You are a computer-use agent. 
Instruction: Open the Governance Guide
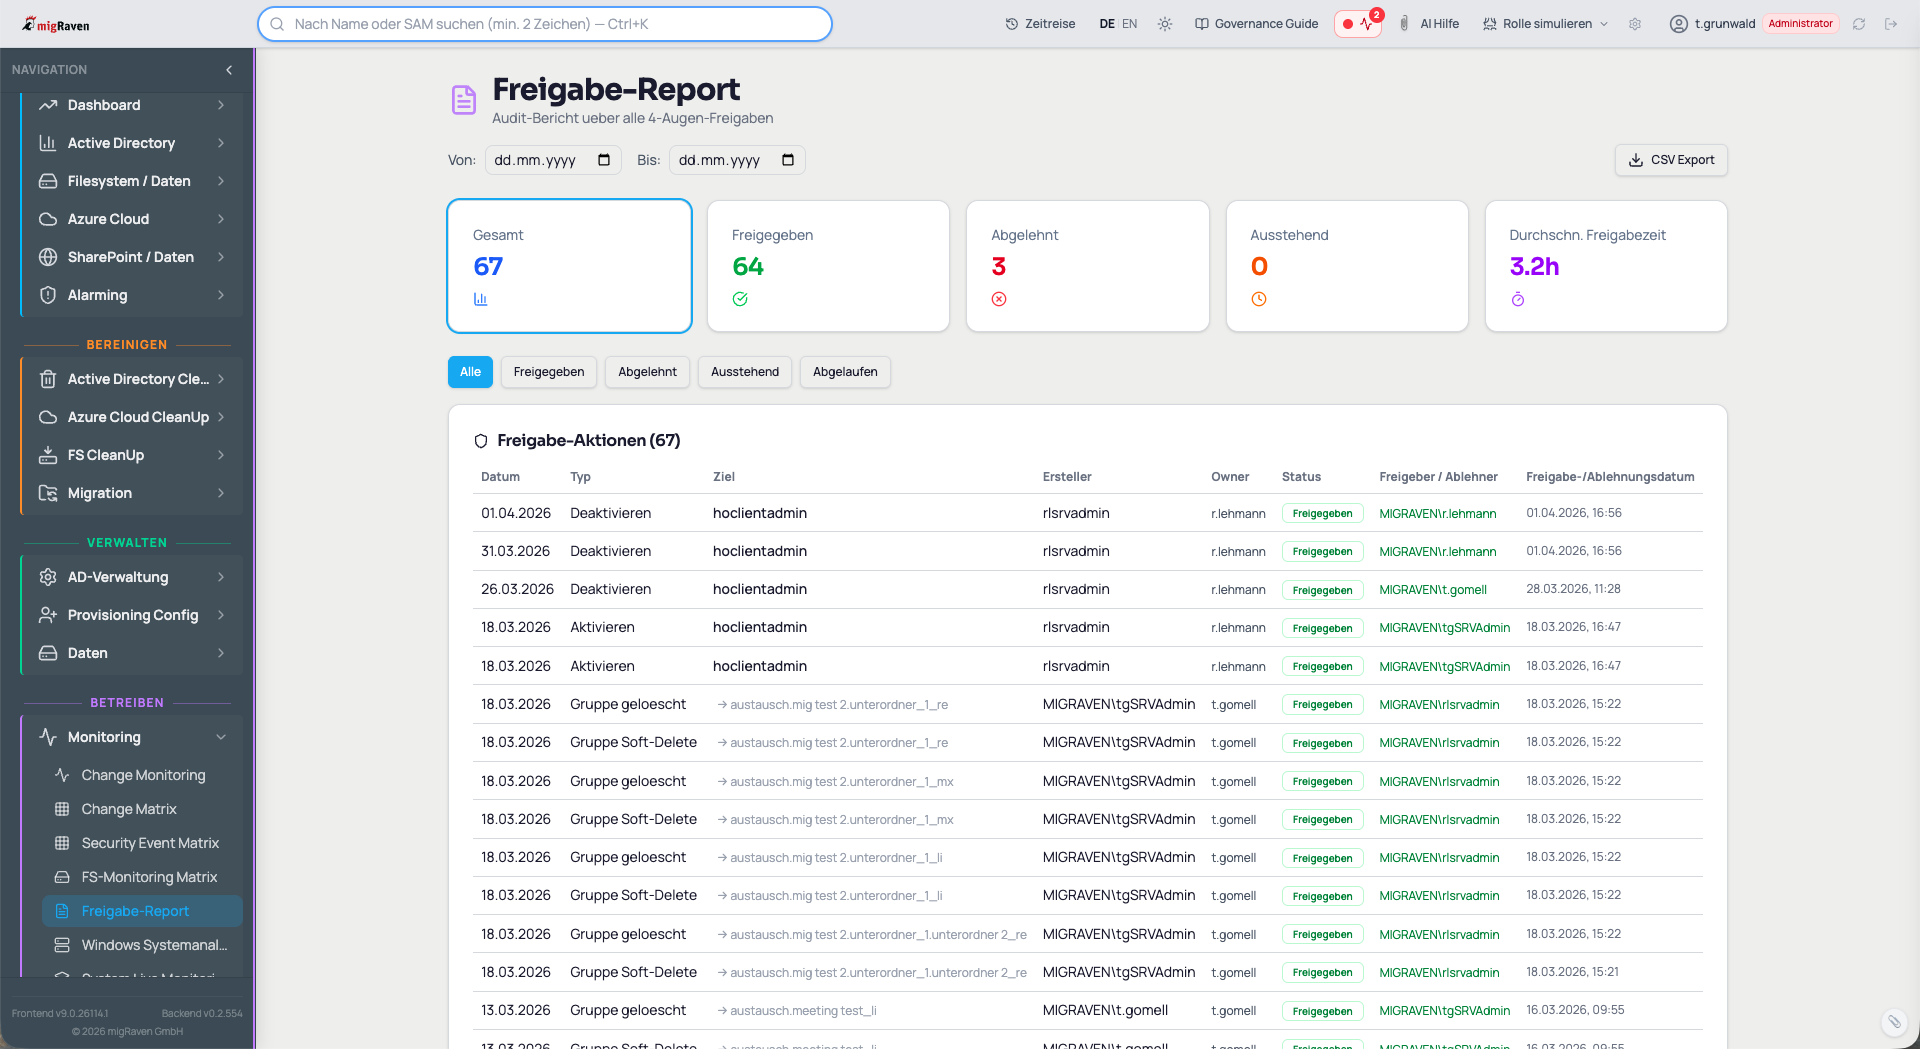(1257, 24)
